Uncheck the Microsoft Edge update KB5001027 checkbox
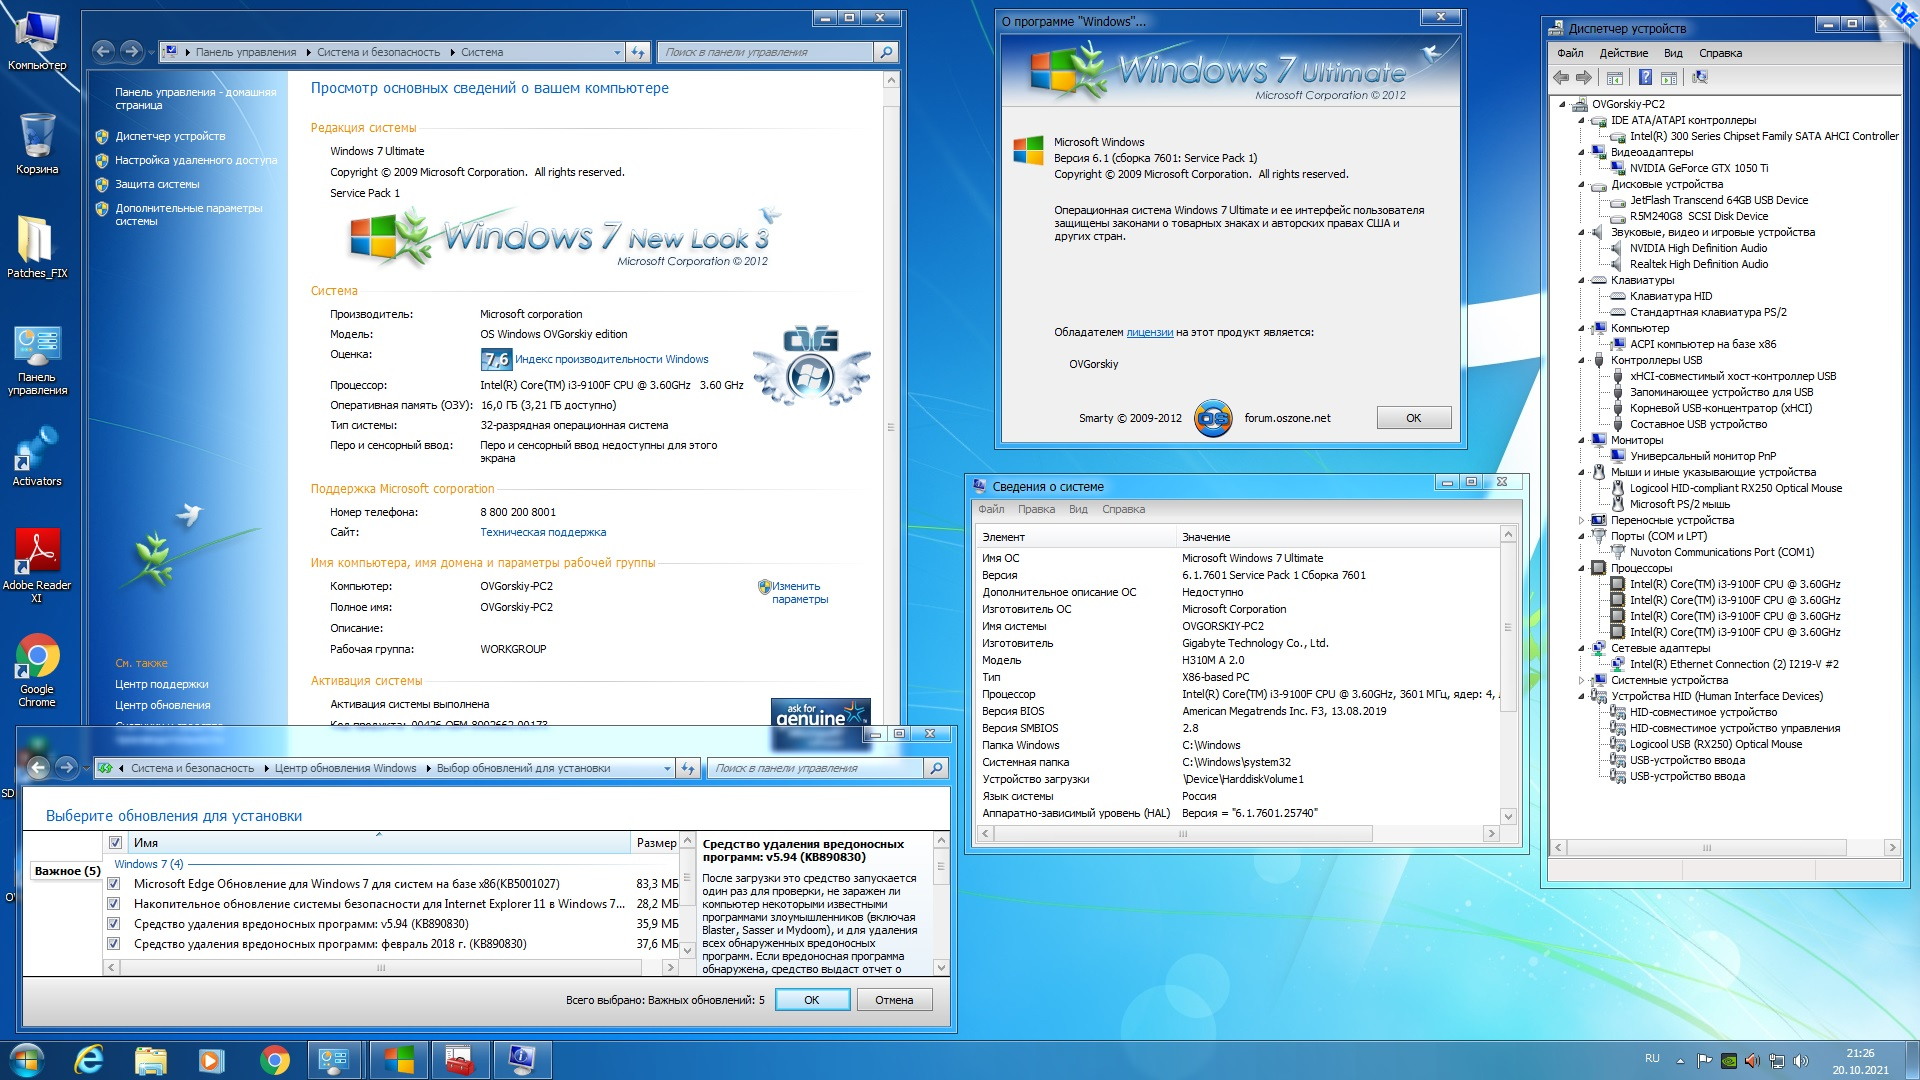The height and width of the screenshot is (1080, 1920). 114,884
